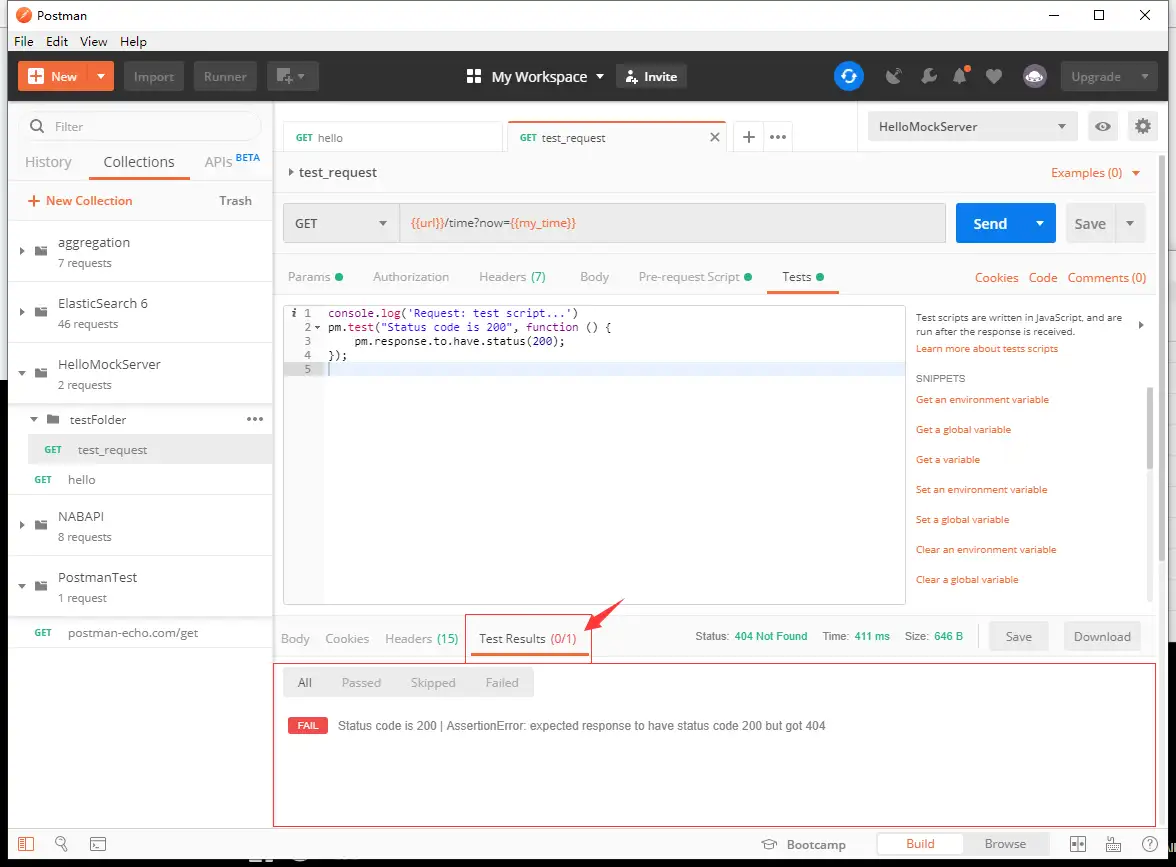Open Learn more about tests scripts link
Screen dimensions: 1176x867
point(986,349)
